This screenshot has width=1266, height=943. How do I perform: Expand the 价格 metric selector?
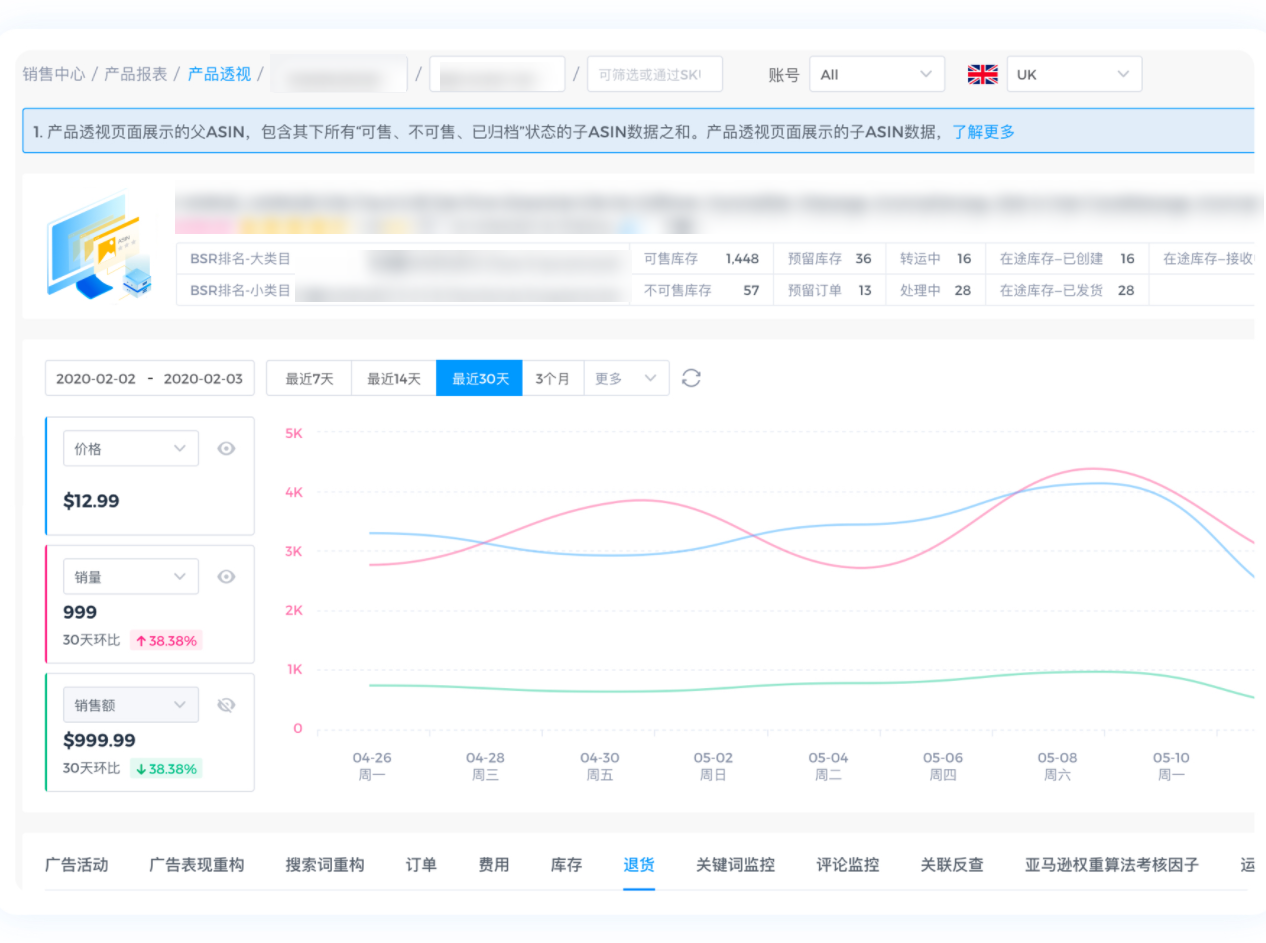(131, 449)
